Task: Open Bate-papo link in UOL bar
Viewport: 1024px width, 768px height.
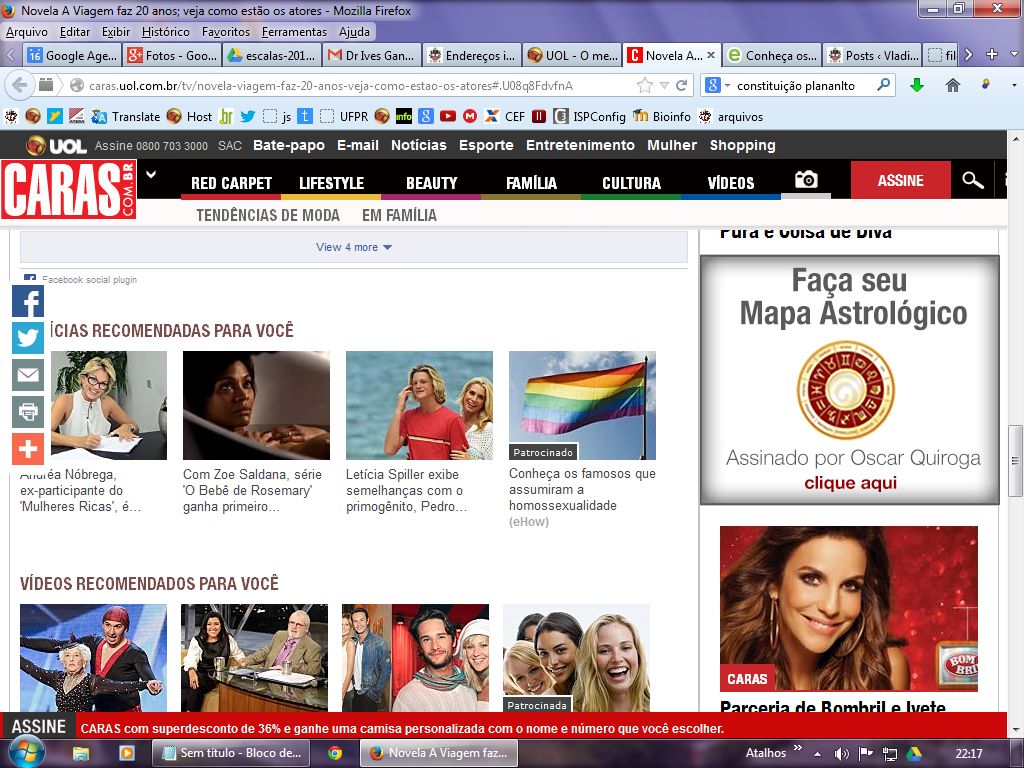Action: [289, 145]
